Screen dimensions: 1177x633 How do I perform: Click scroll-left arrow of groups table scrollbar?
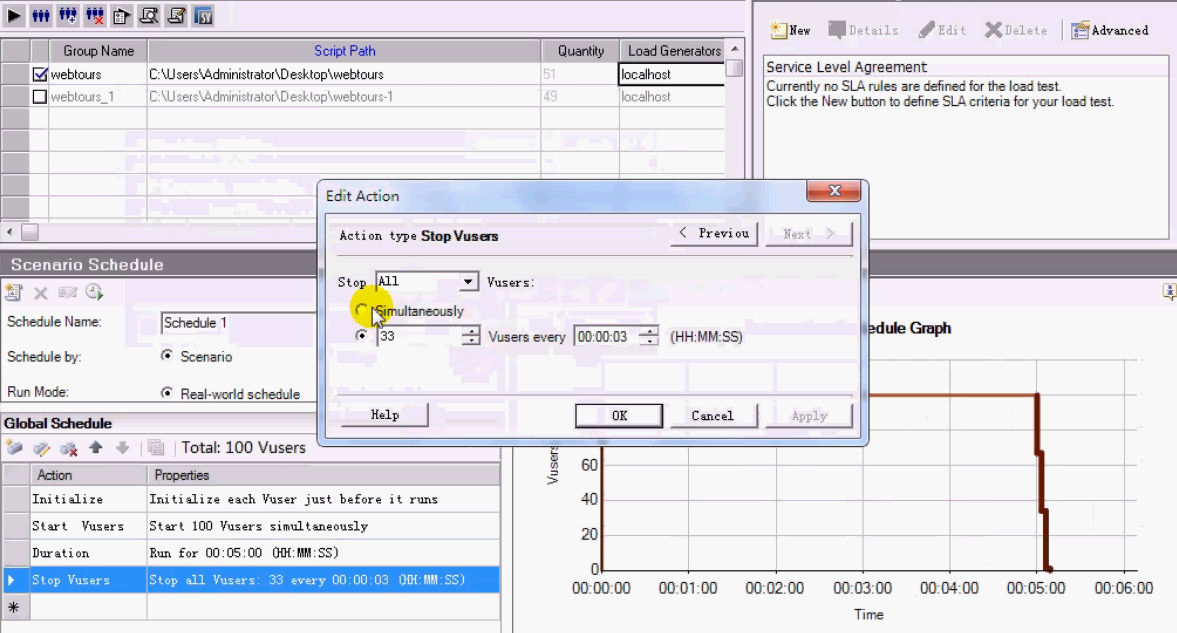(9, 232)
